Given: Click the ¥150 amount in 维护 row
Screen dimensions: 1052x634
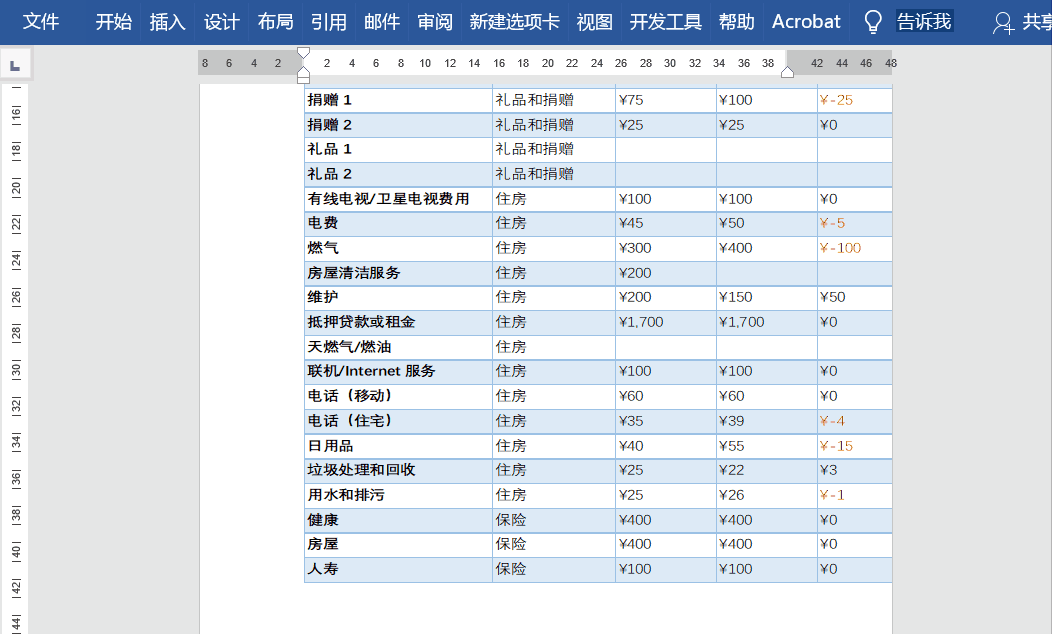Looking at the screenshot, I should tap(735, 297).
